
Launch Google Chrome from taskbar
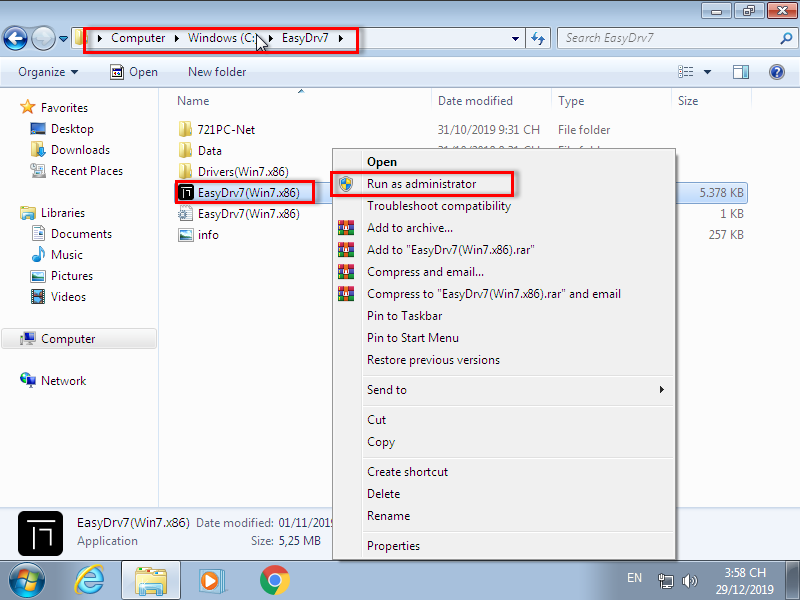tap(274, 581)
